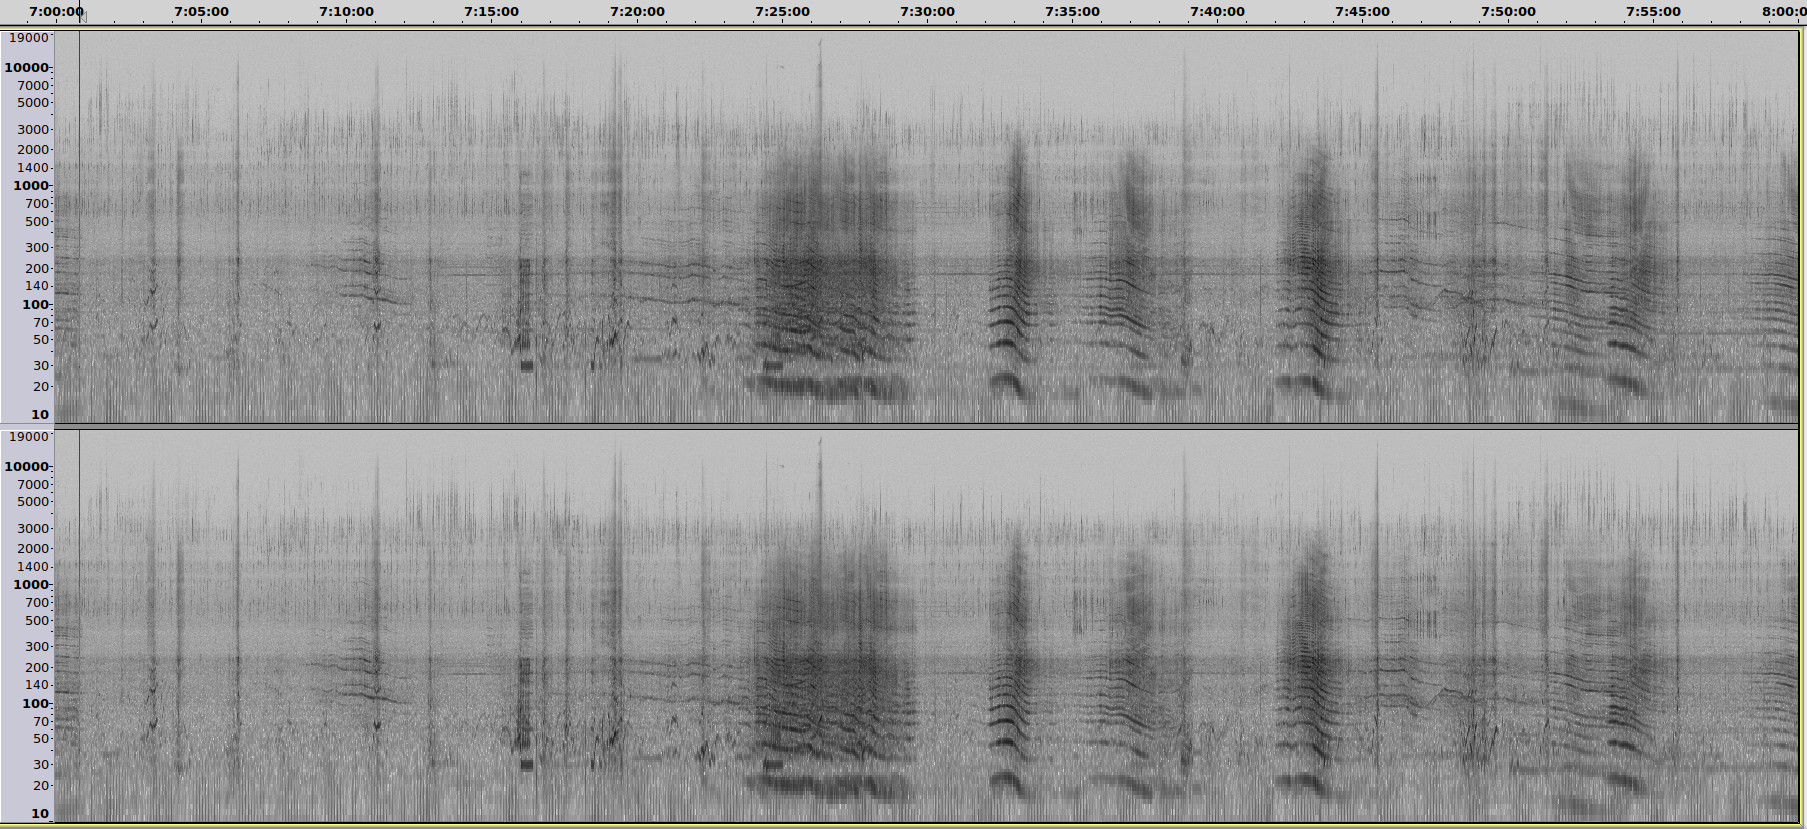
Task: Click 7:25:00 on the time ruler
Action: [x=782, y=12]
